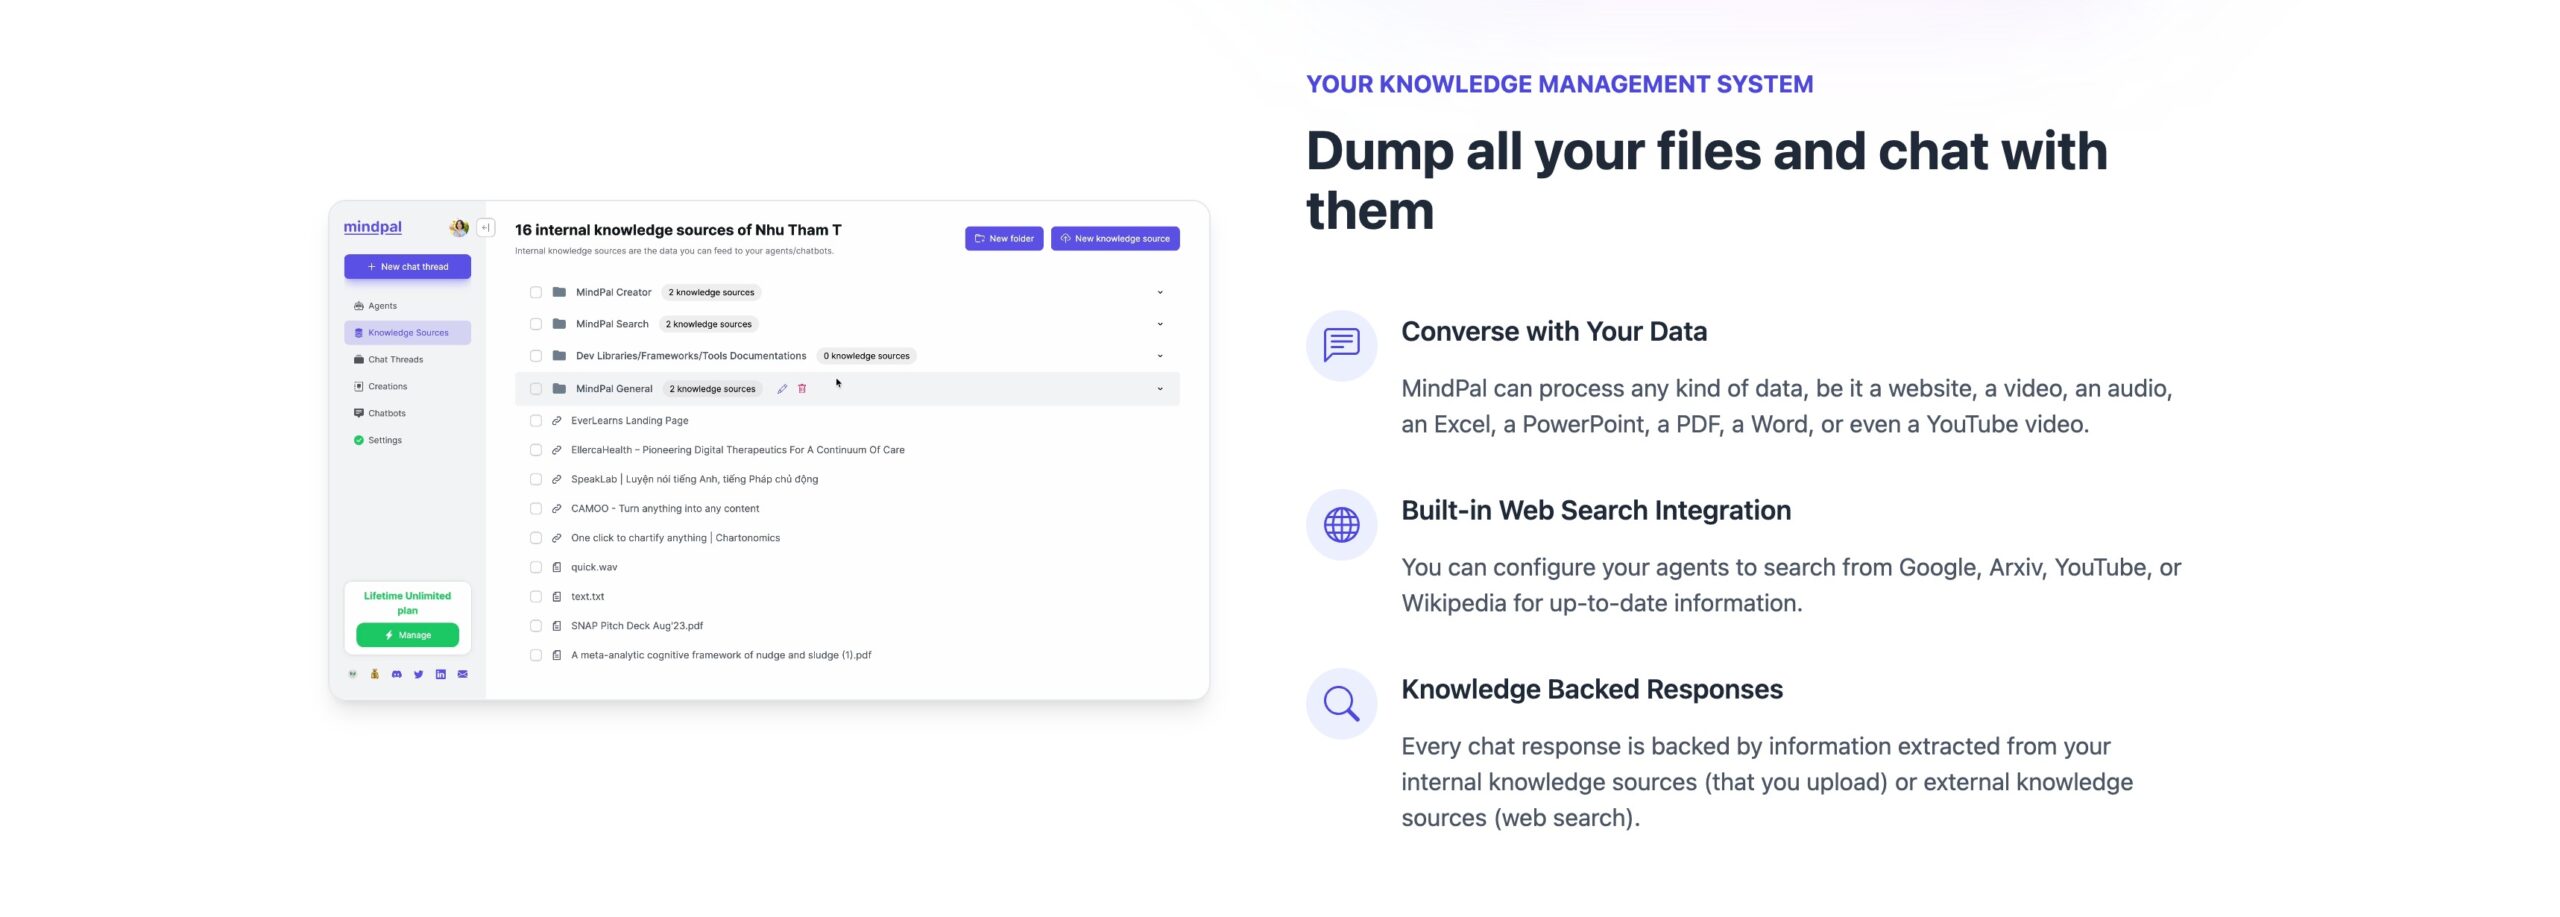
Task: Expand the Dev Libraries folder chevron
Action: (1160, 357)
